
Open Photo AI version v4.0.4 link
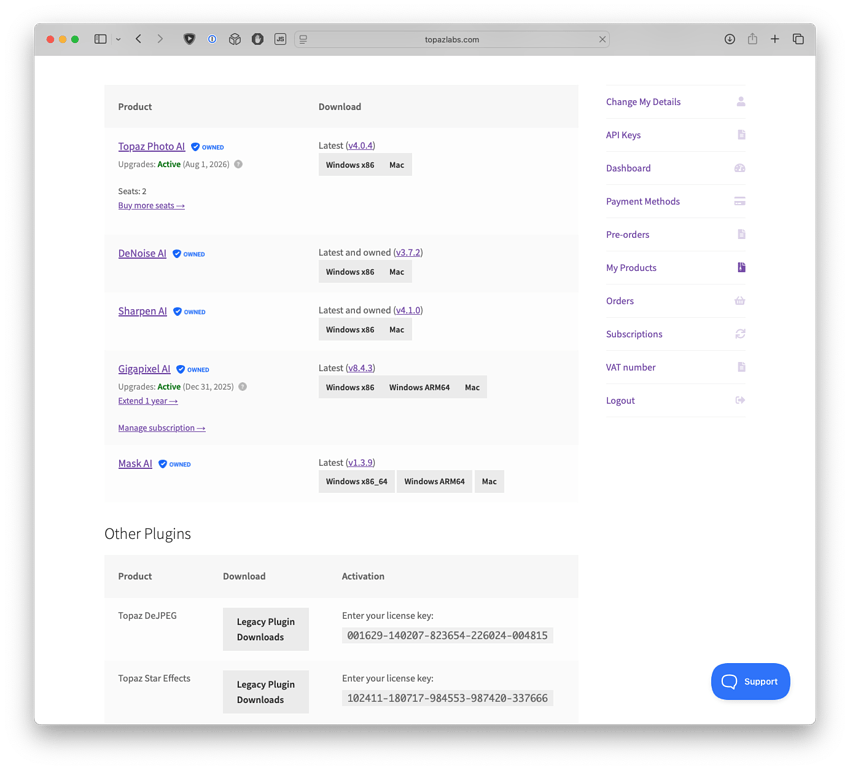(360, 145)
